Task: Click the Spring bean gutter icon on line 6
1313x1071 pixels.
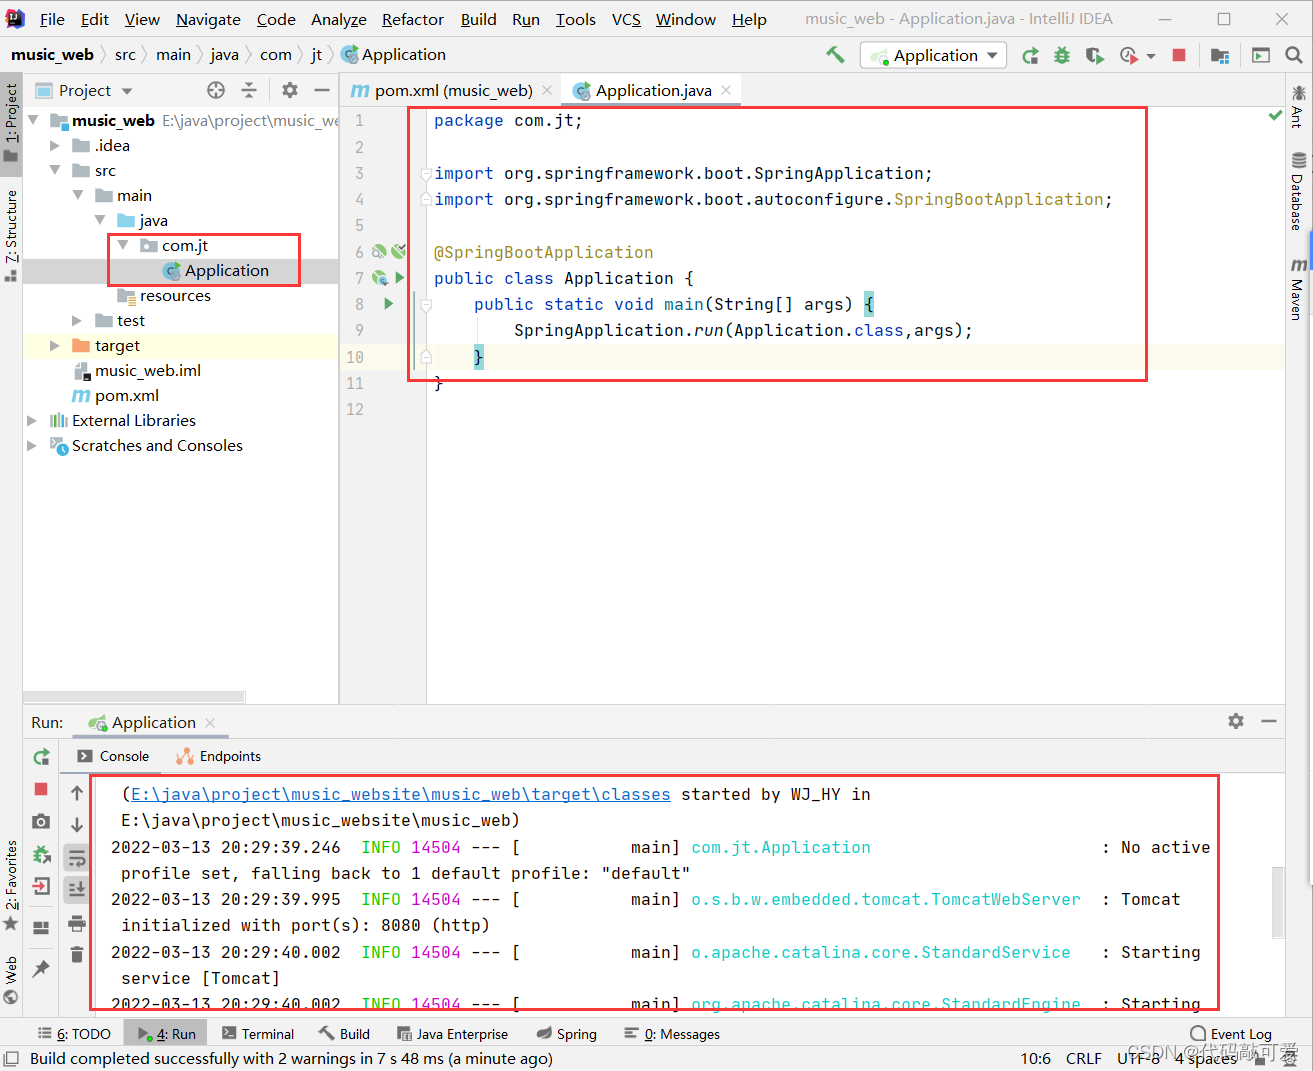Action: point(379,252)
